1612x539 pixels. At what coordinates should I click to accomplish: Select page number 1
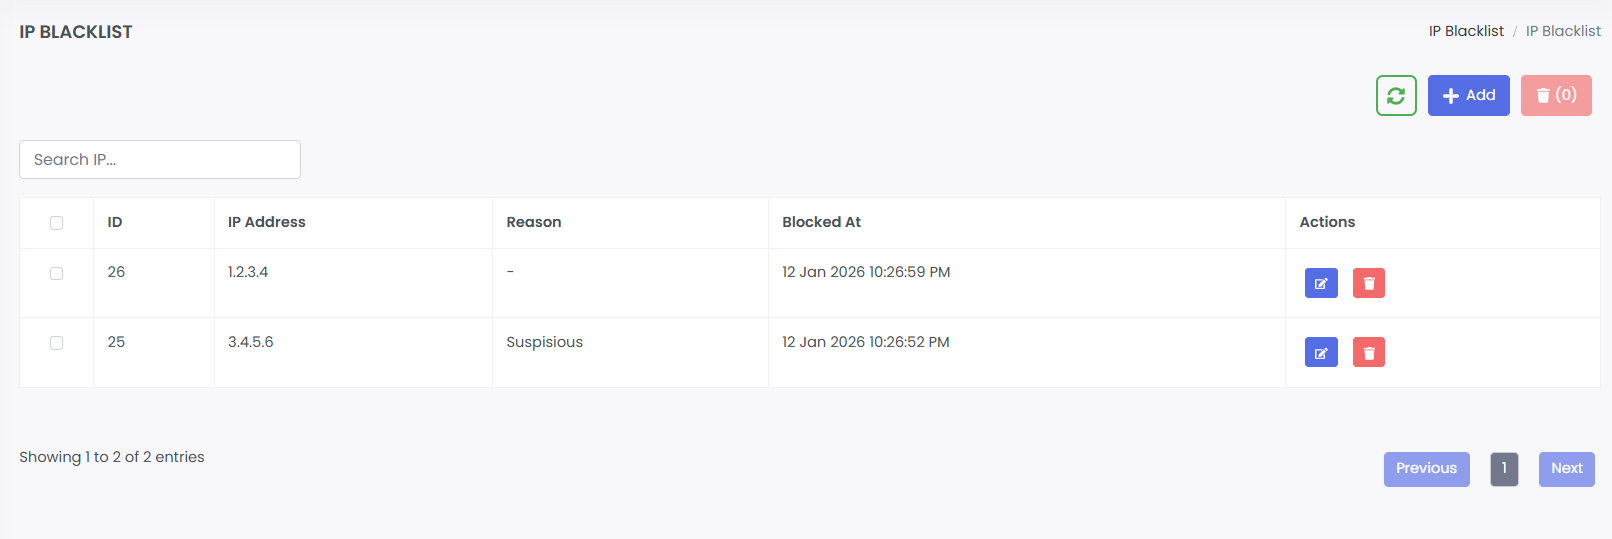(x=1504, y=469)
